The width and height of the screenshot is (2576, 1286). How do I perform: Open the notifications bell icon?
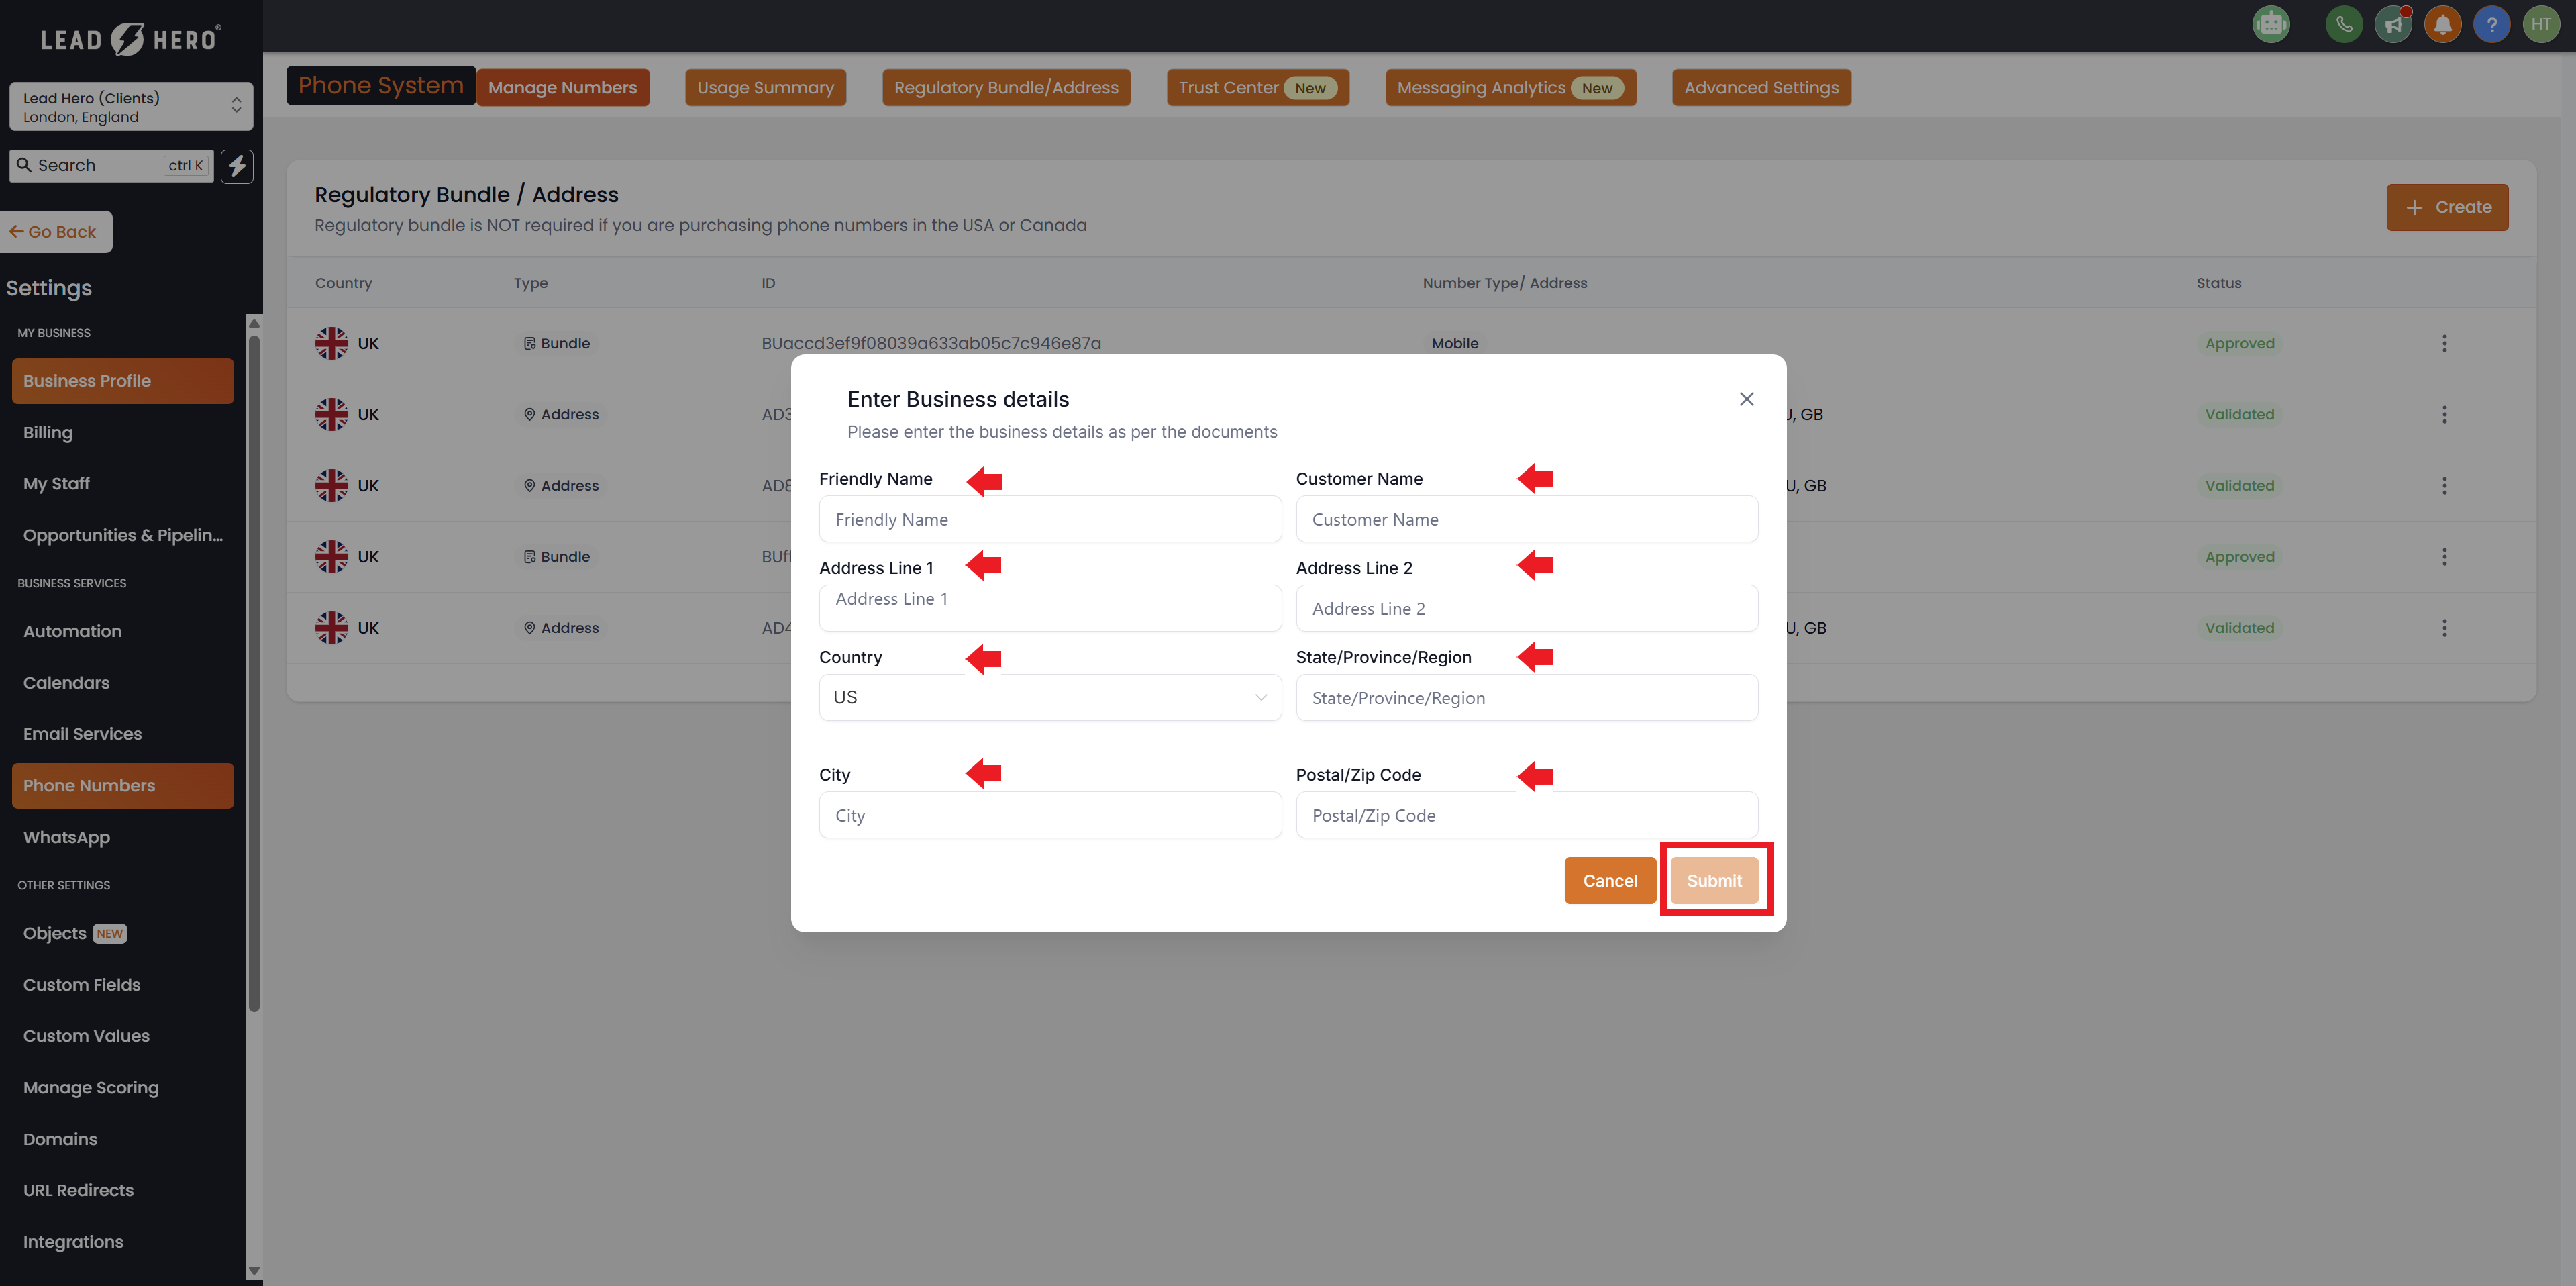coord(2442,24)
